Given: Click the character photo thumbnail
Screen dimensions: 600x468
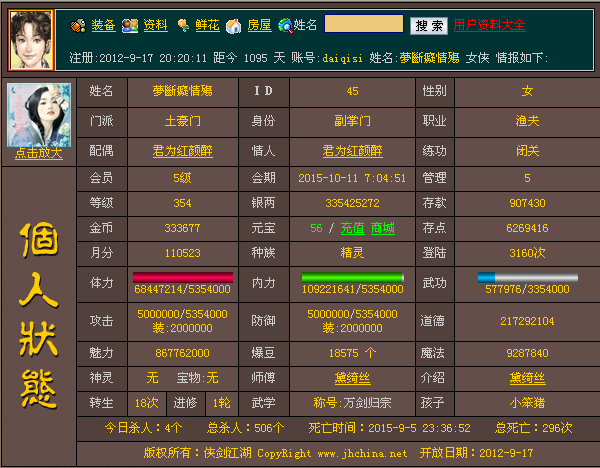Looking at the screenshot, I should point(39,115).
